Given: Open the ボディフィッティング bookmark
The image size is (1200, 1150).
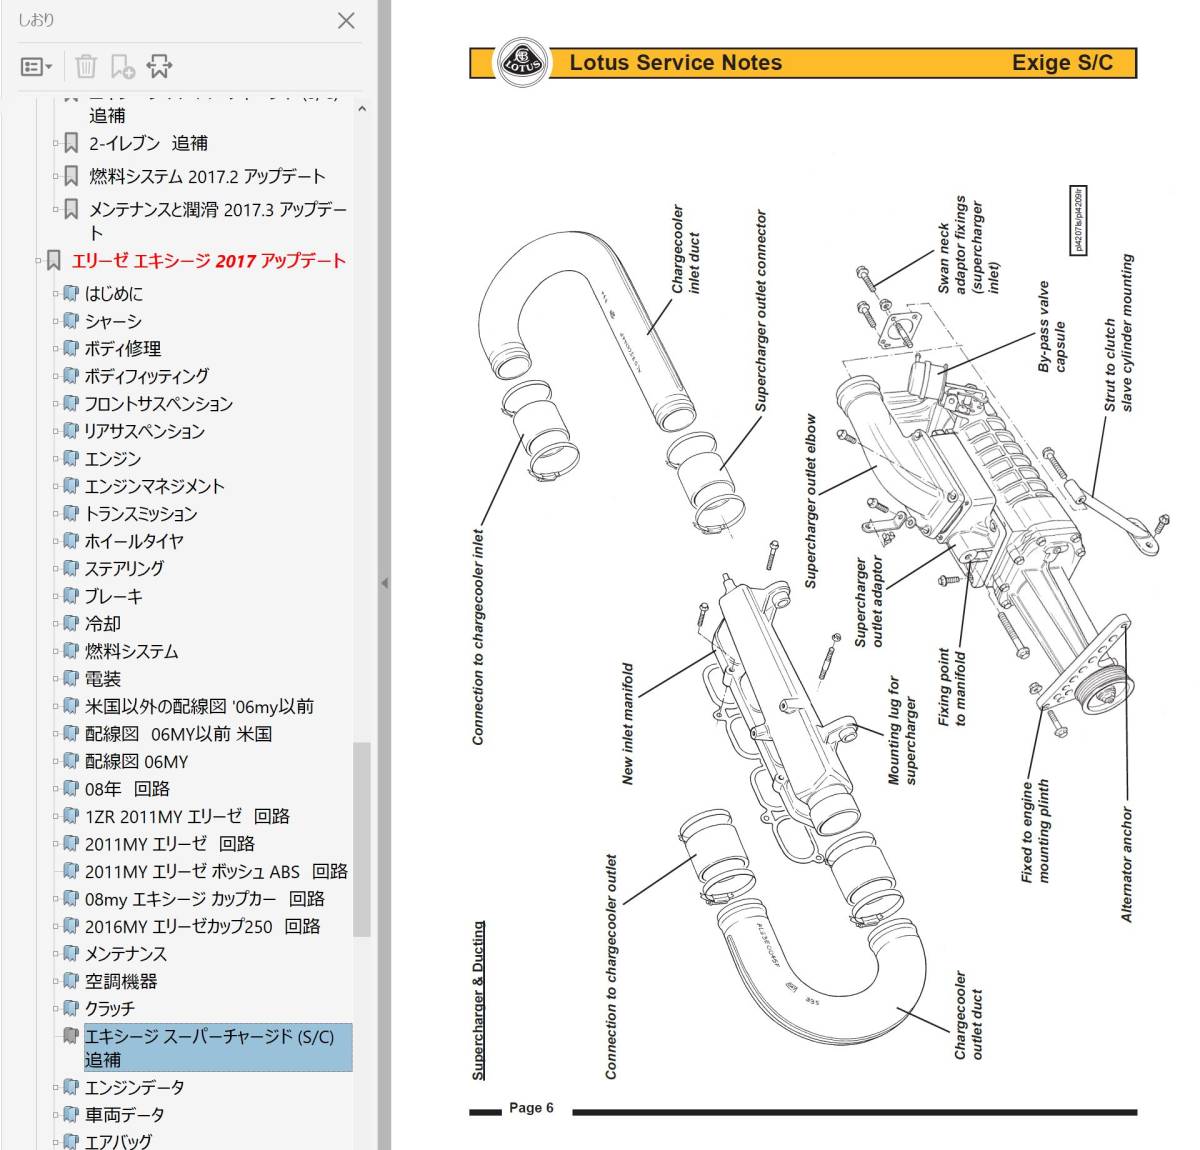Looking at the screenshot, I should (146, 376).
